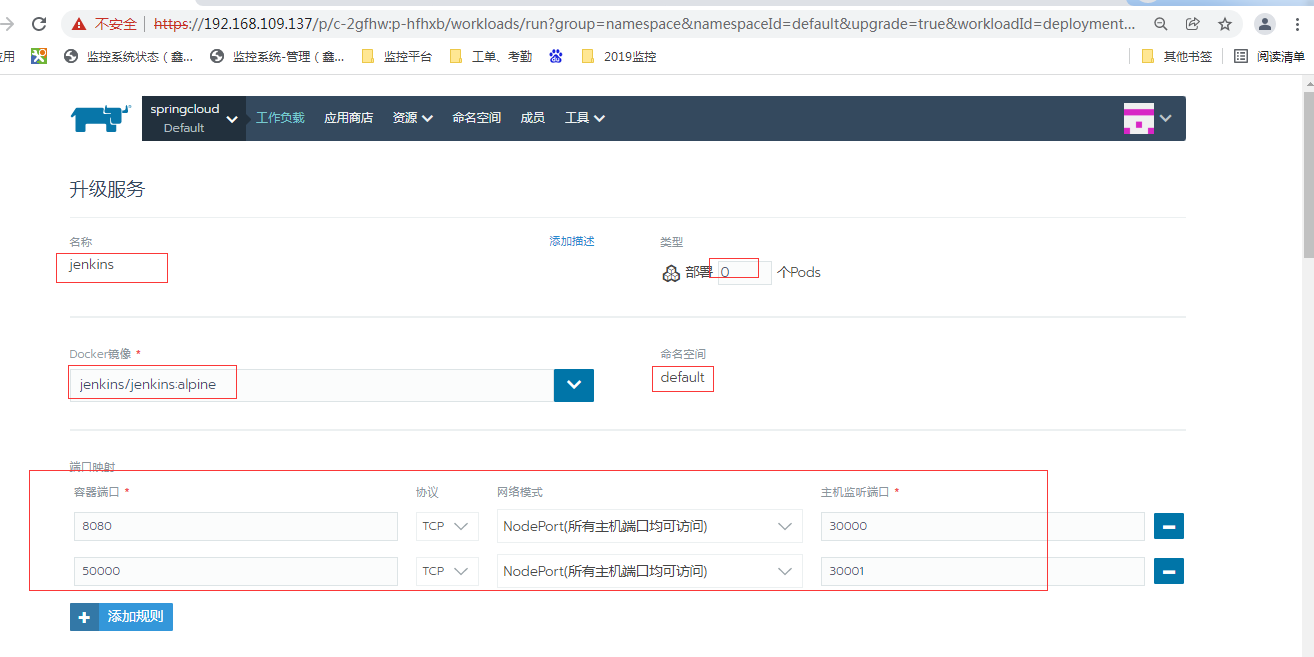Click the 升级服务 heading
This screenshot has height=657, width=1314.
click(x=107, y=189)
